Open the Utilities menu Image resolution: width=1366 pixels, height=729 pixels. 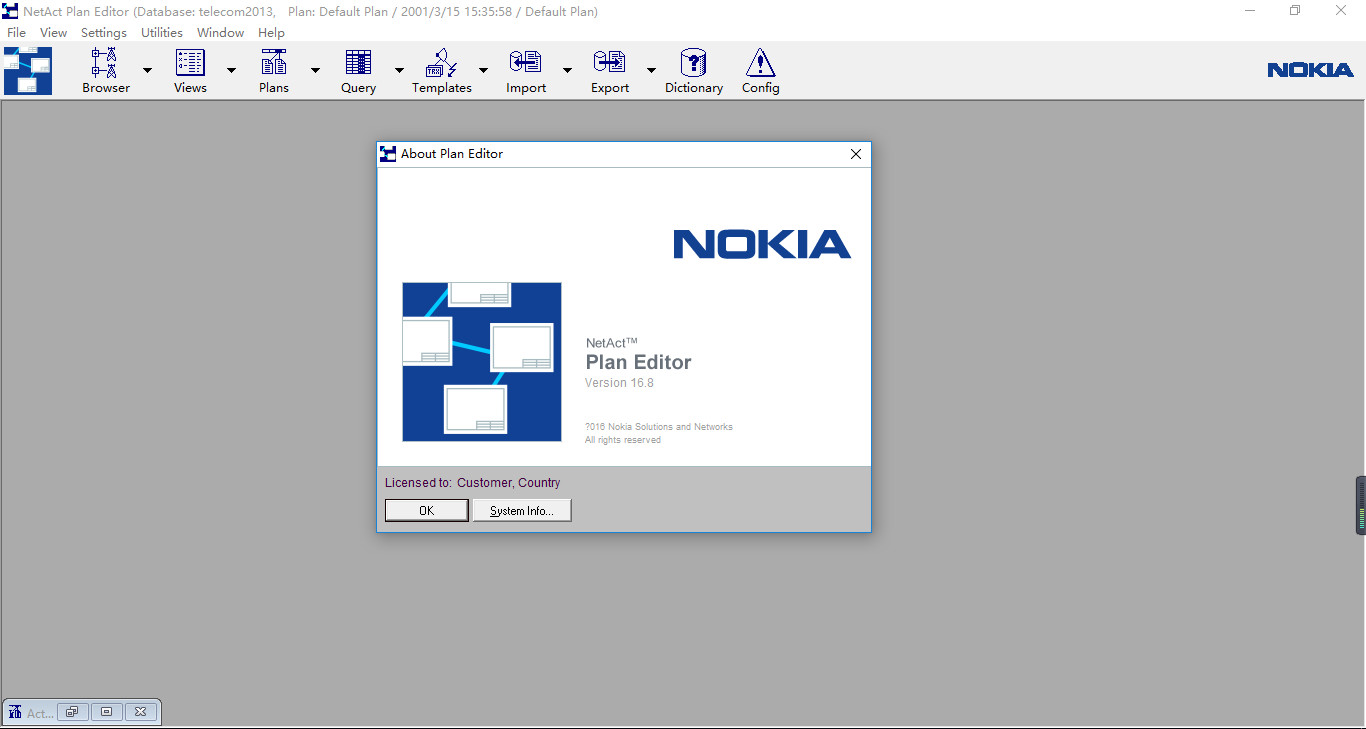pyautogui.click(x=161, y=32)
